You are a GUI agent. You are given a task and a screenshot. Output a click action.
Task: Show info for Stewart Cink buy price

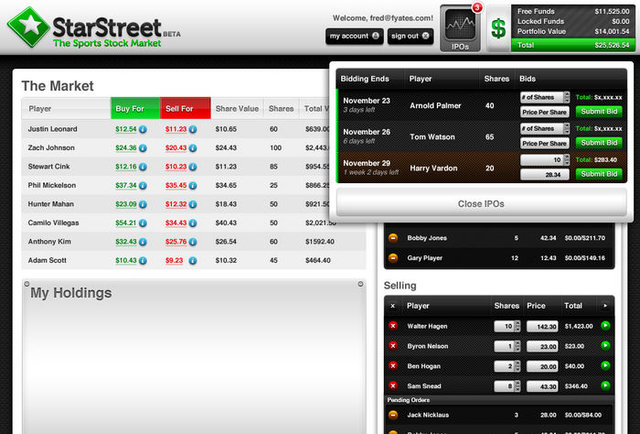coord(143,167)
